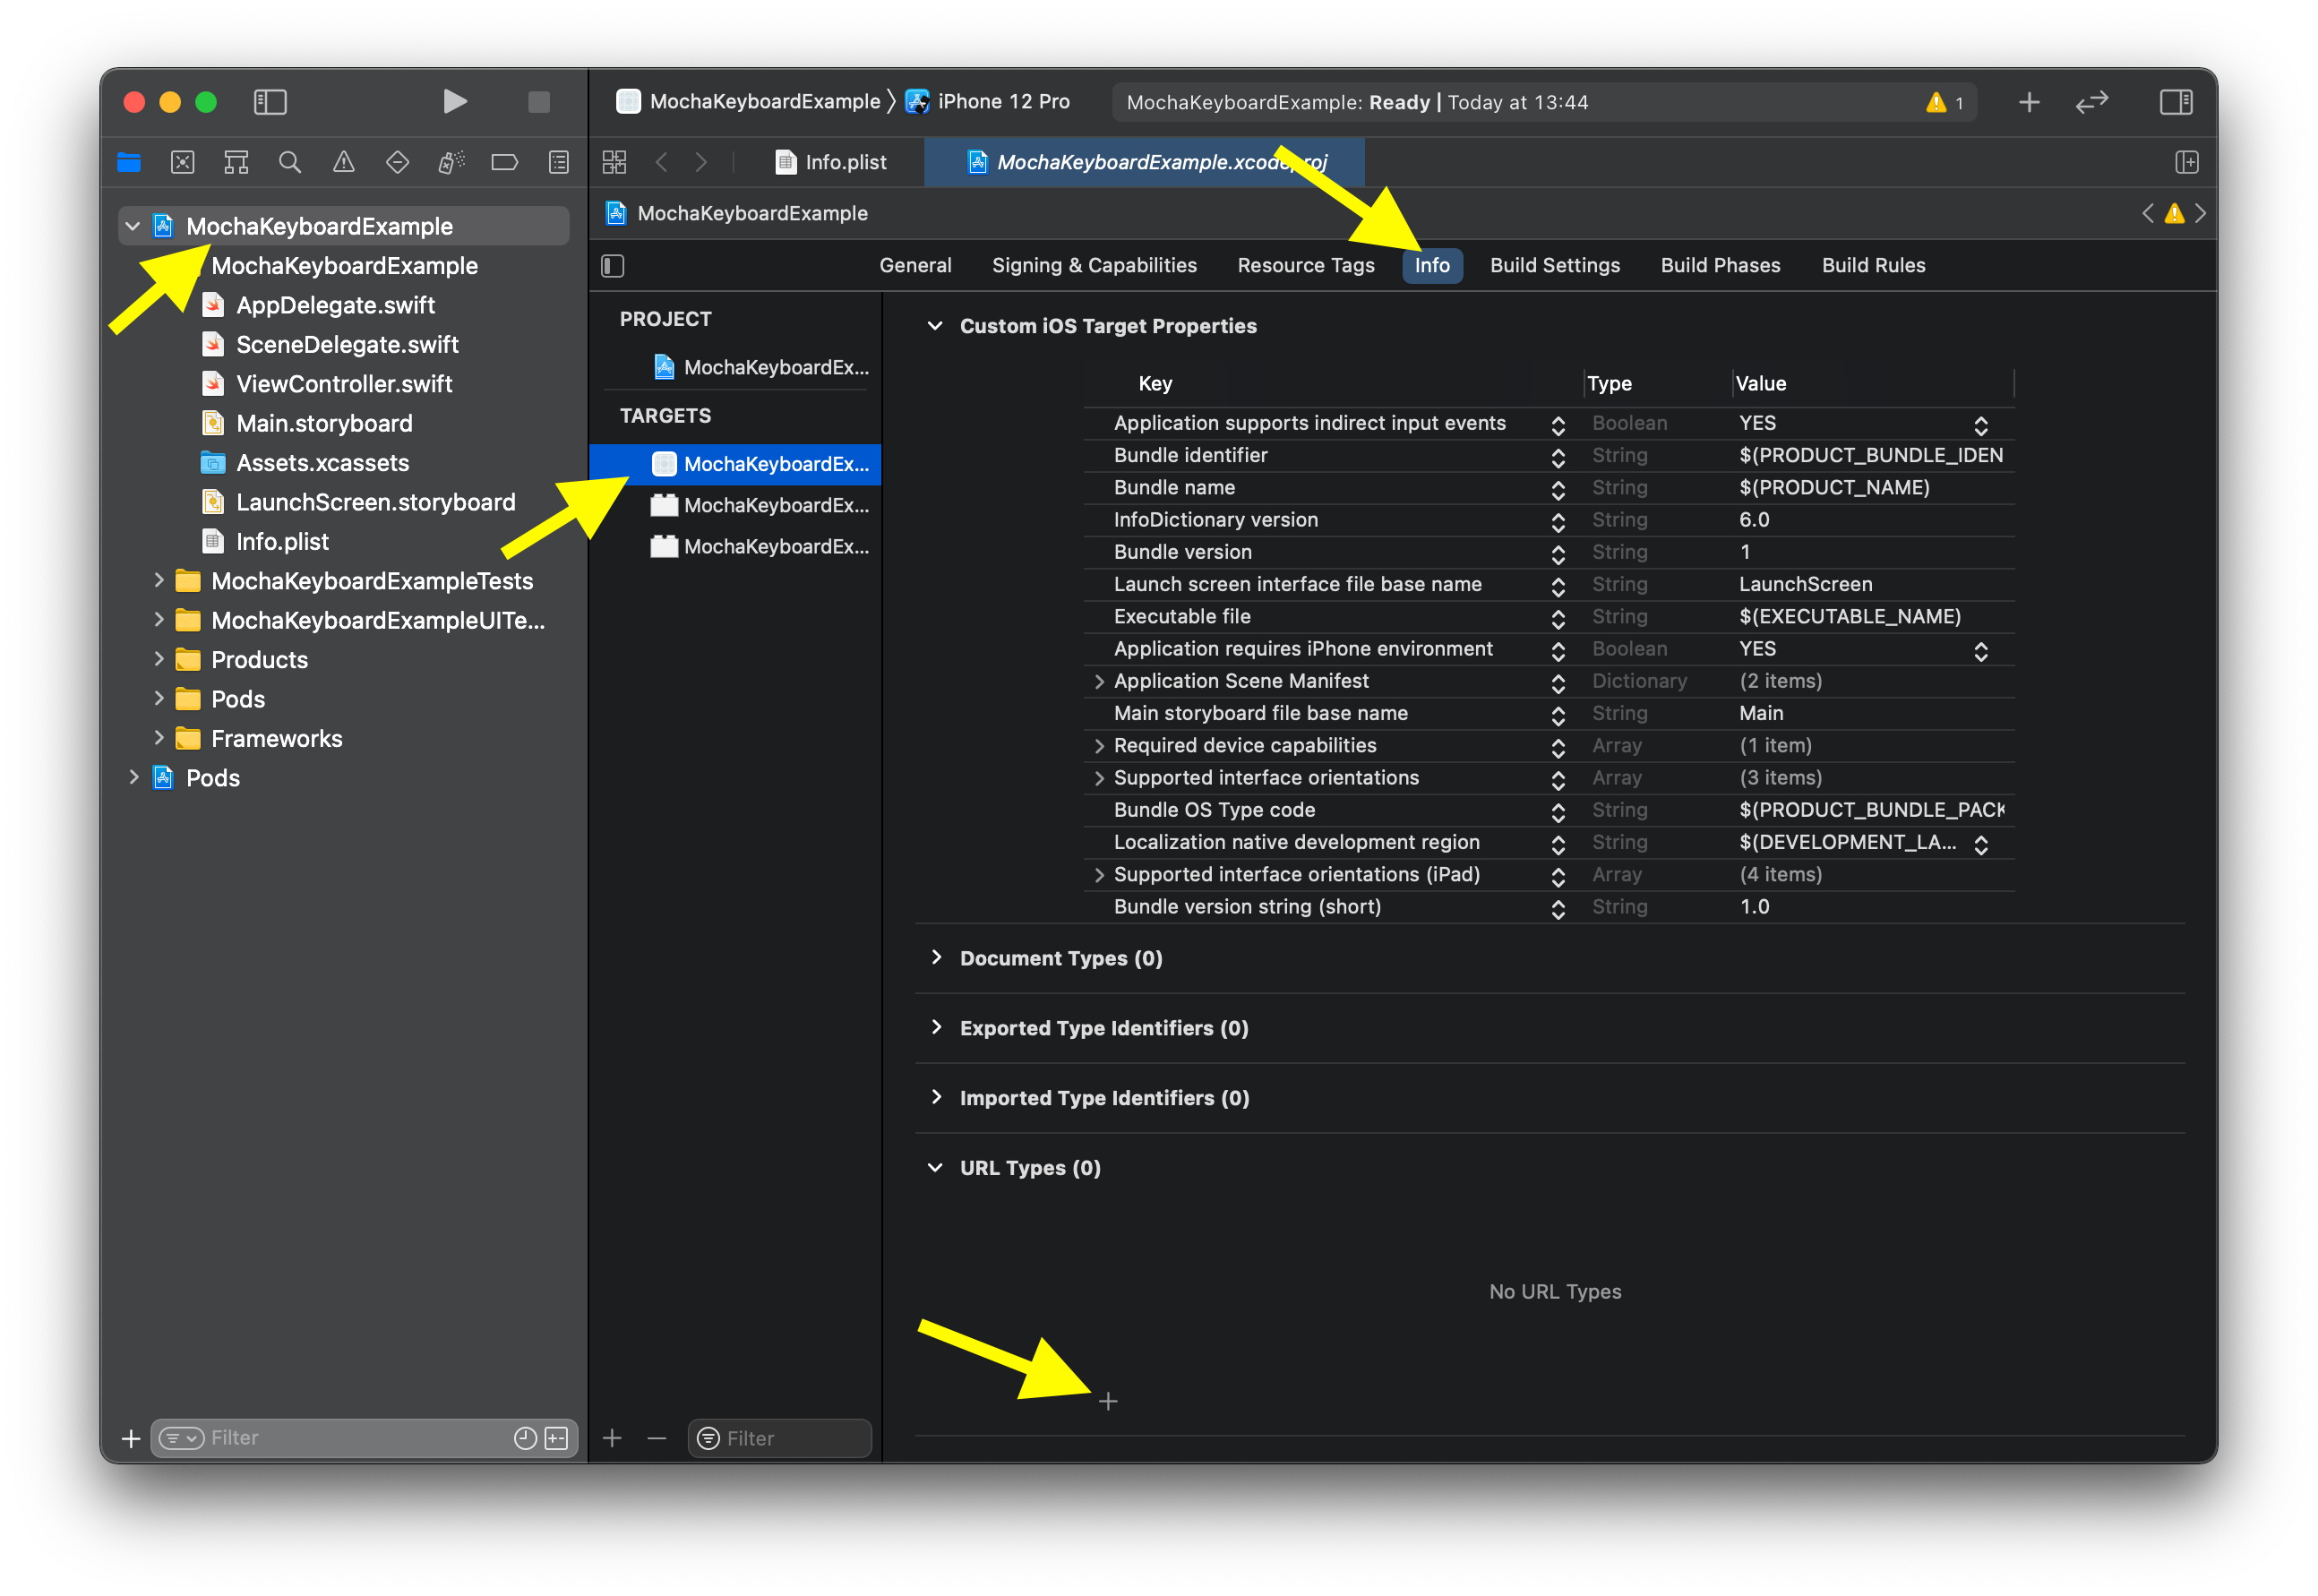Click the navigator Filter field
2318x1596 pixels.
click(x=364, y=1438)
